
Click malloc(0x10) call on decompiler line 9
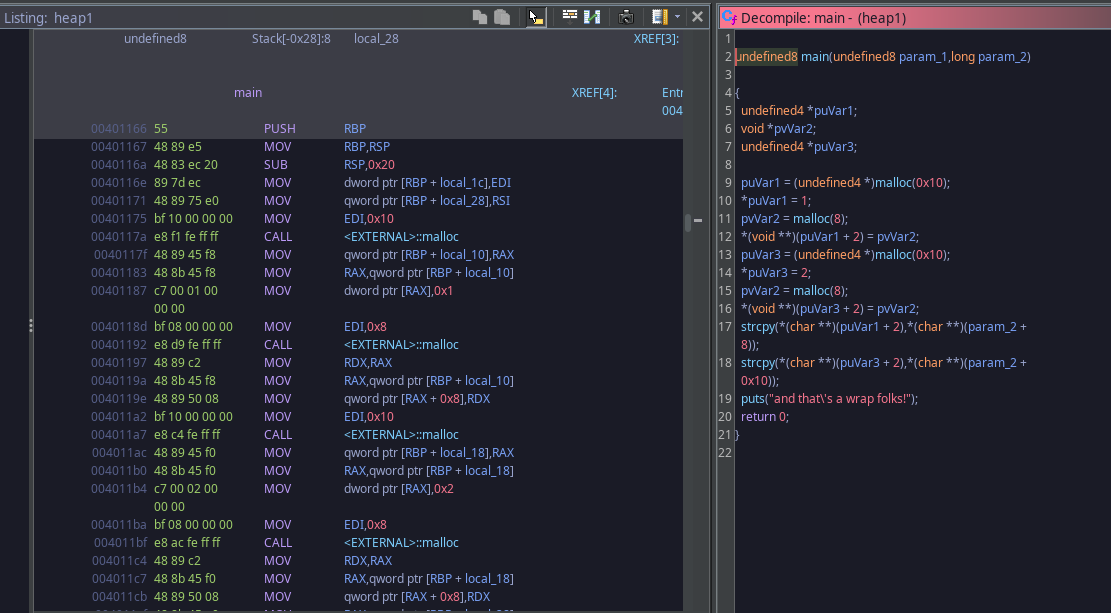coord(910,183)
